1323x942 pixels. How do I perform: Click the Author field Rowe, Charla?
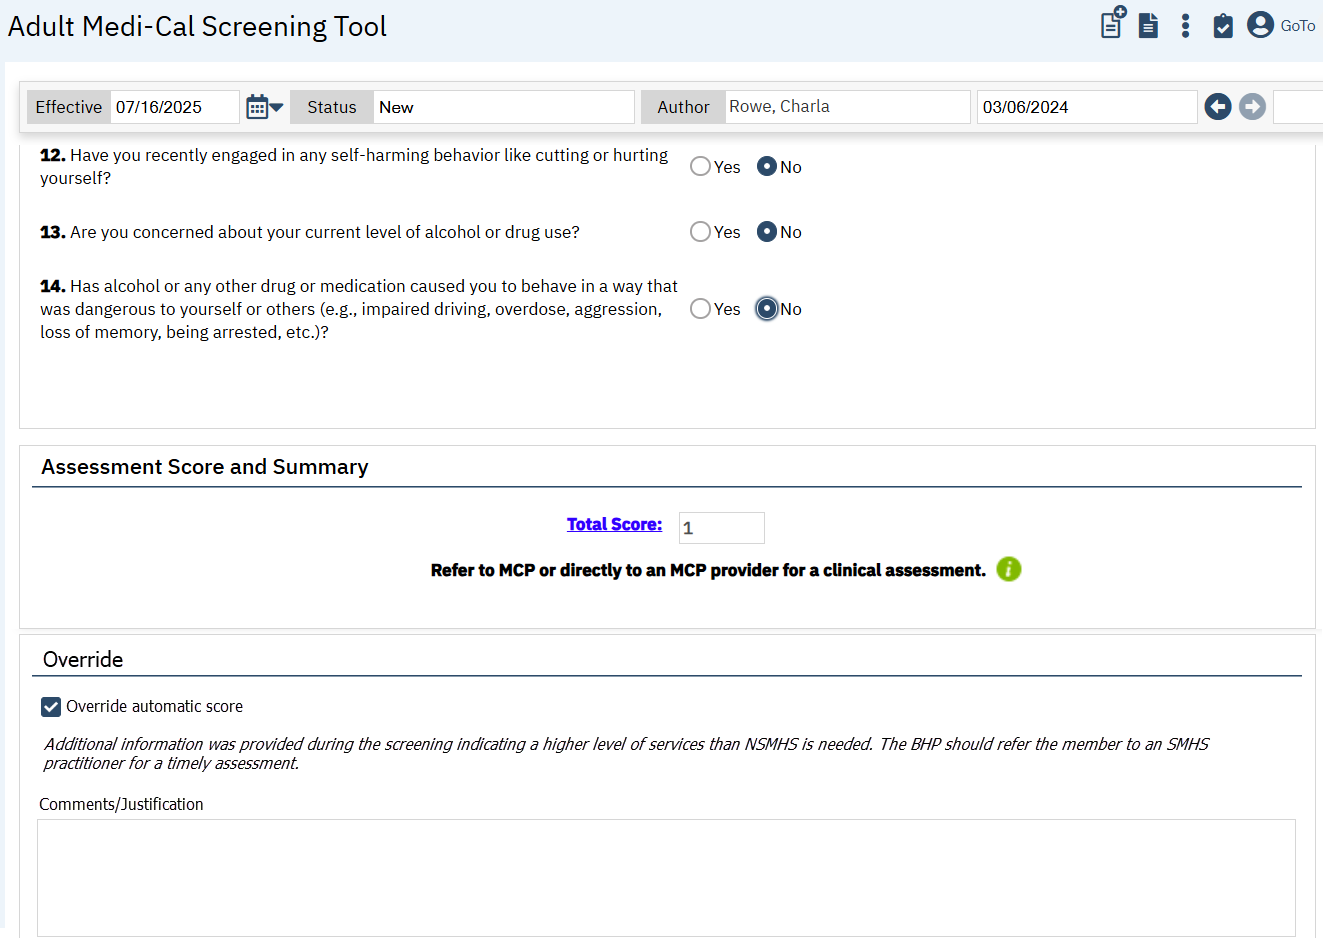coord(846,107)
